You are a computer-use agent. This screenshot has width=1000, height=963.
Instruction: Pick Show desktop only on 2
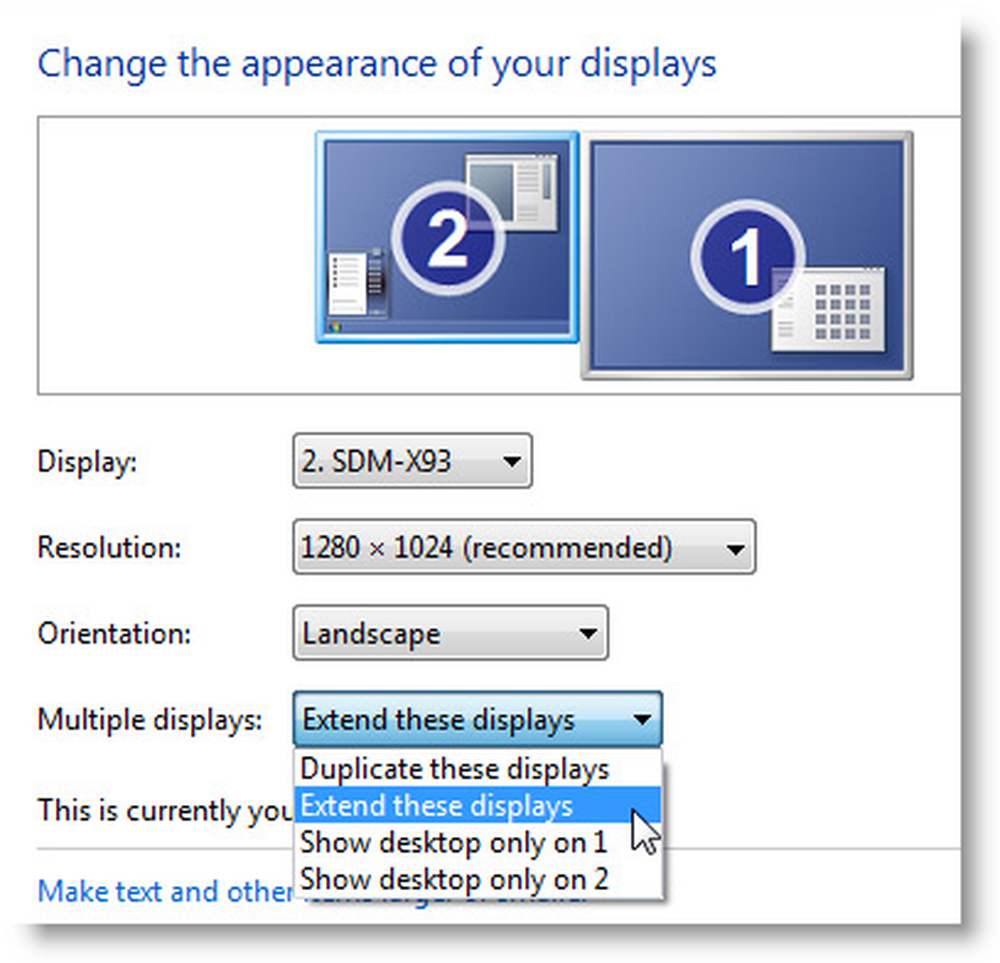coord(453,878)
